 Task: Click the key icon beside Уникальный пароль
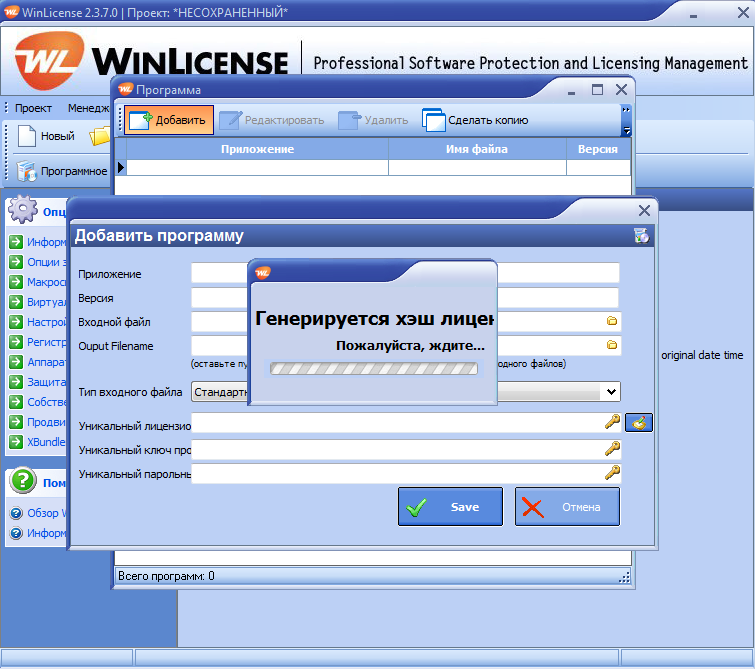click(x=612, y=473)
